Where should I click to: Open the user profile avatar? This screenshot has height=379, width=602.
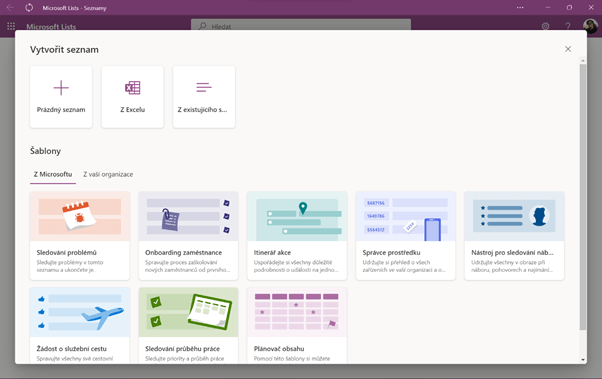590,26
